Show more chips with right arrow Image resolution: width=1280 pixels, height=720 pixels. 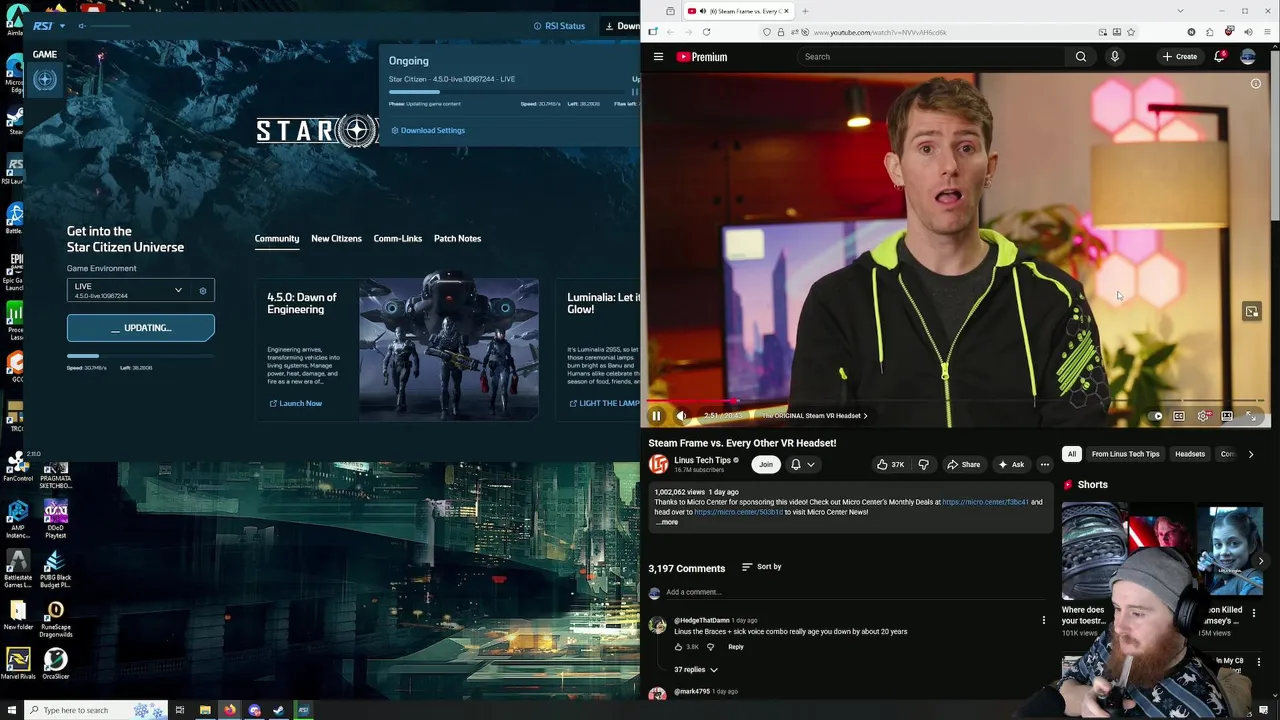1251,454
